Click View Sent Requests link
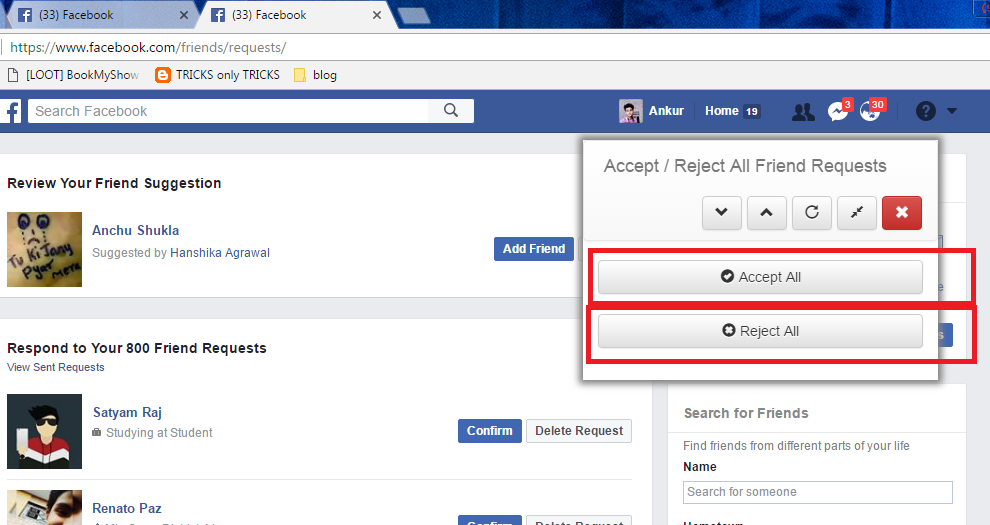 (x=56, y=367)
